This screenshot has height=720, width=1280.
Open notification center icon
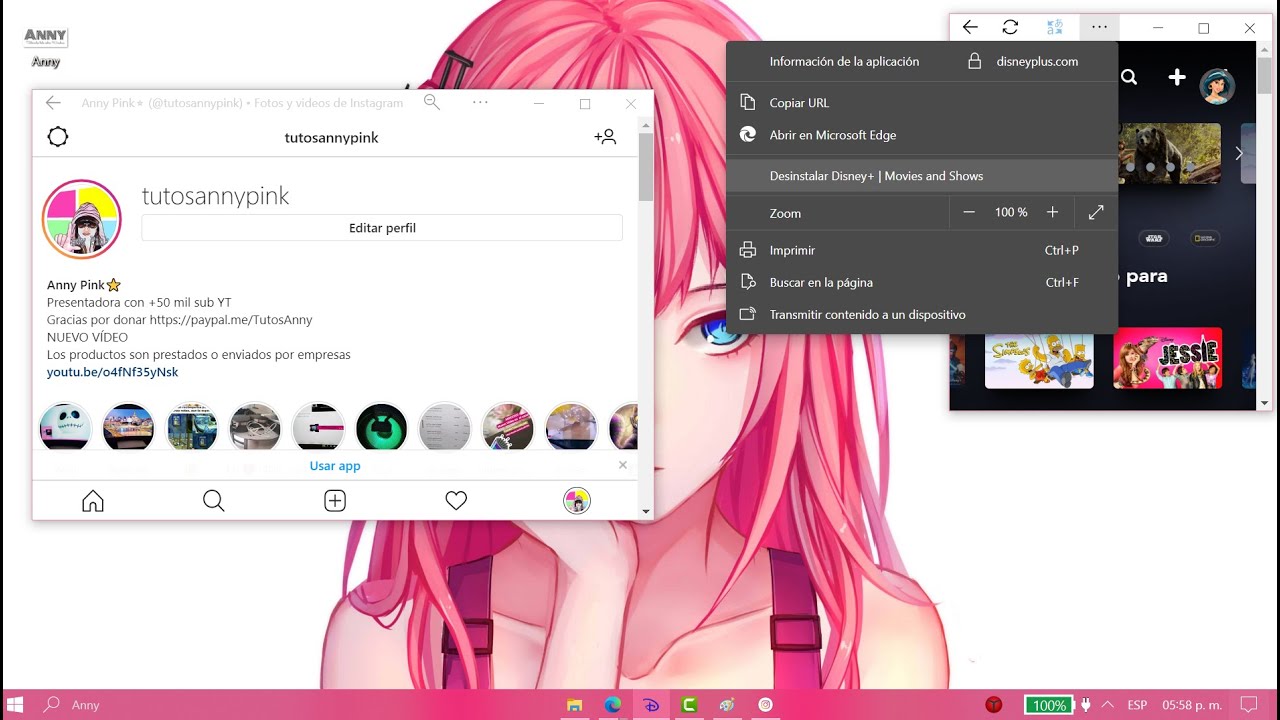tap(1248, 705)
